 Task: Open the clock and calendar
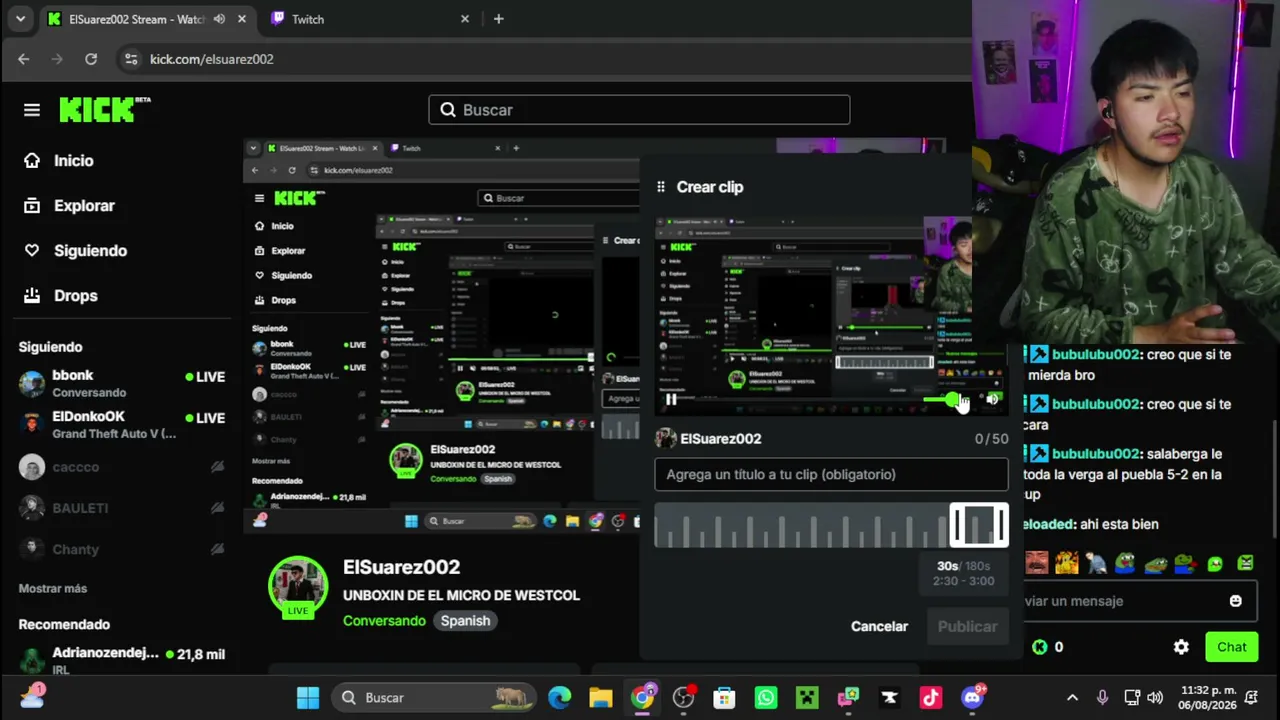coord(1210,698)
